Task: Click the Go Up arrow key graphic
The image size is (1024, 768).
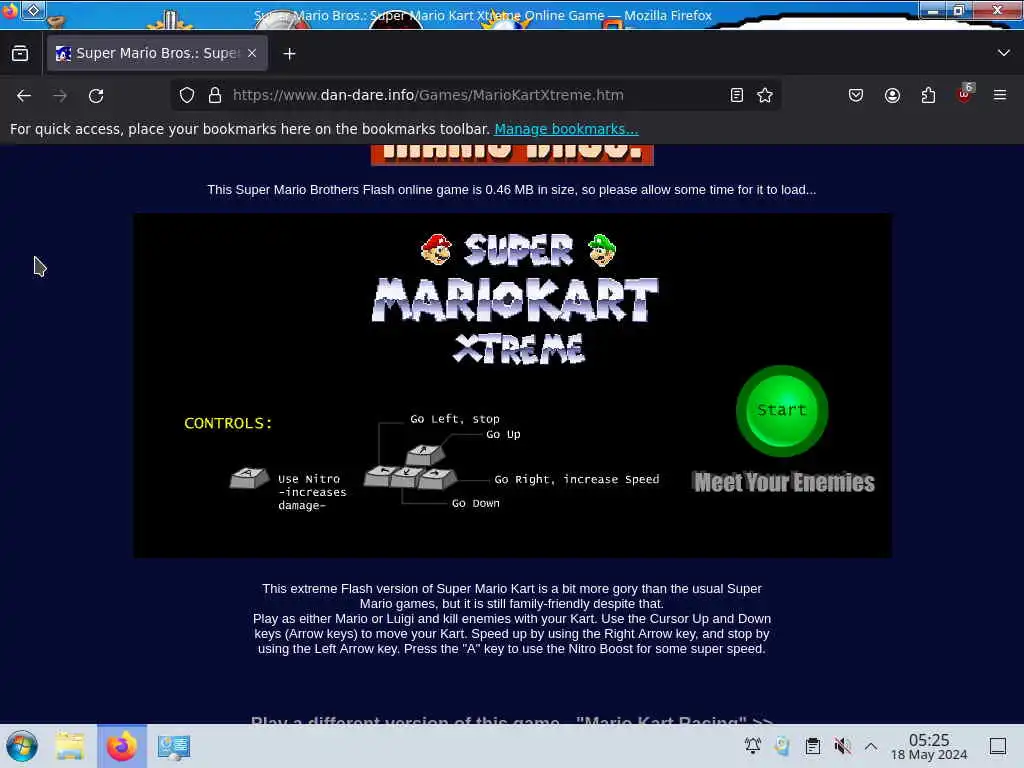Action: tap(425, 454)
